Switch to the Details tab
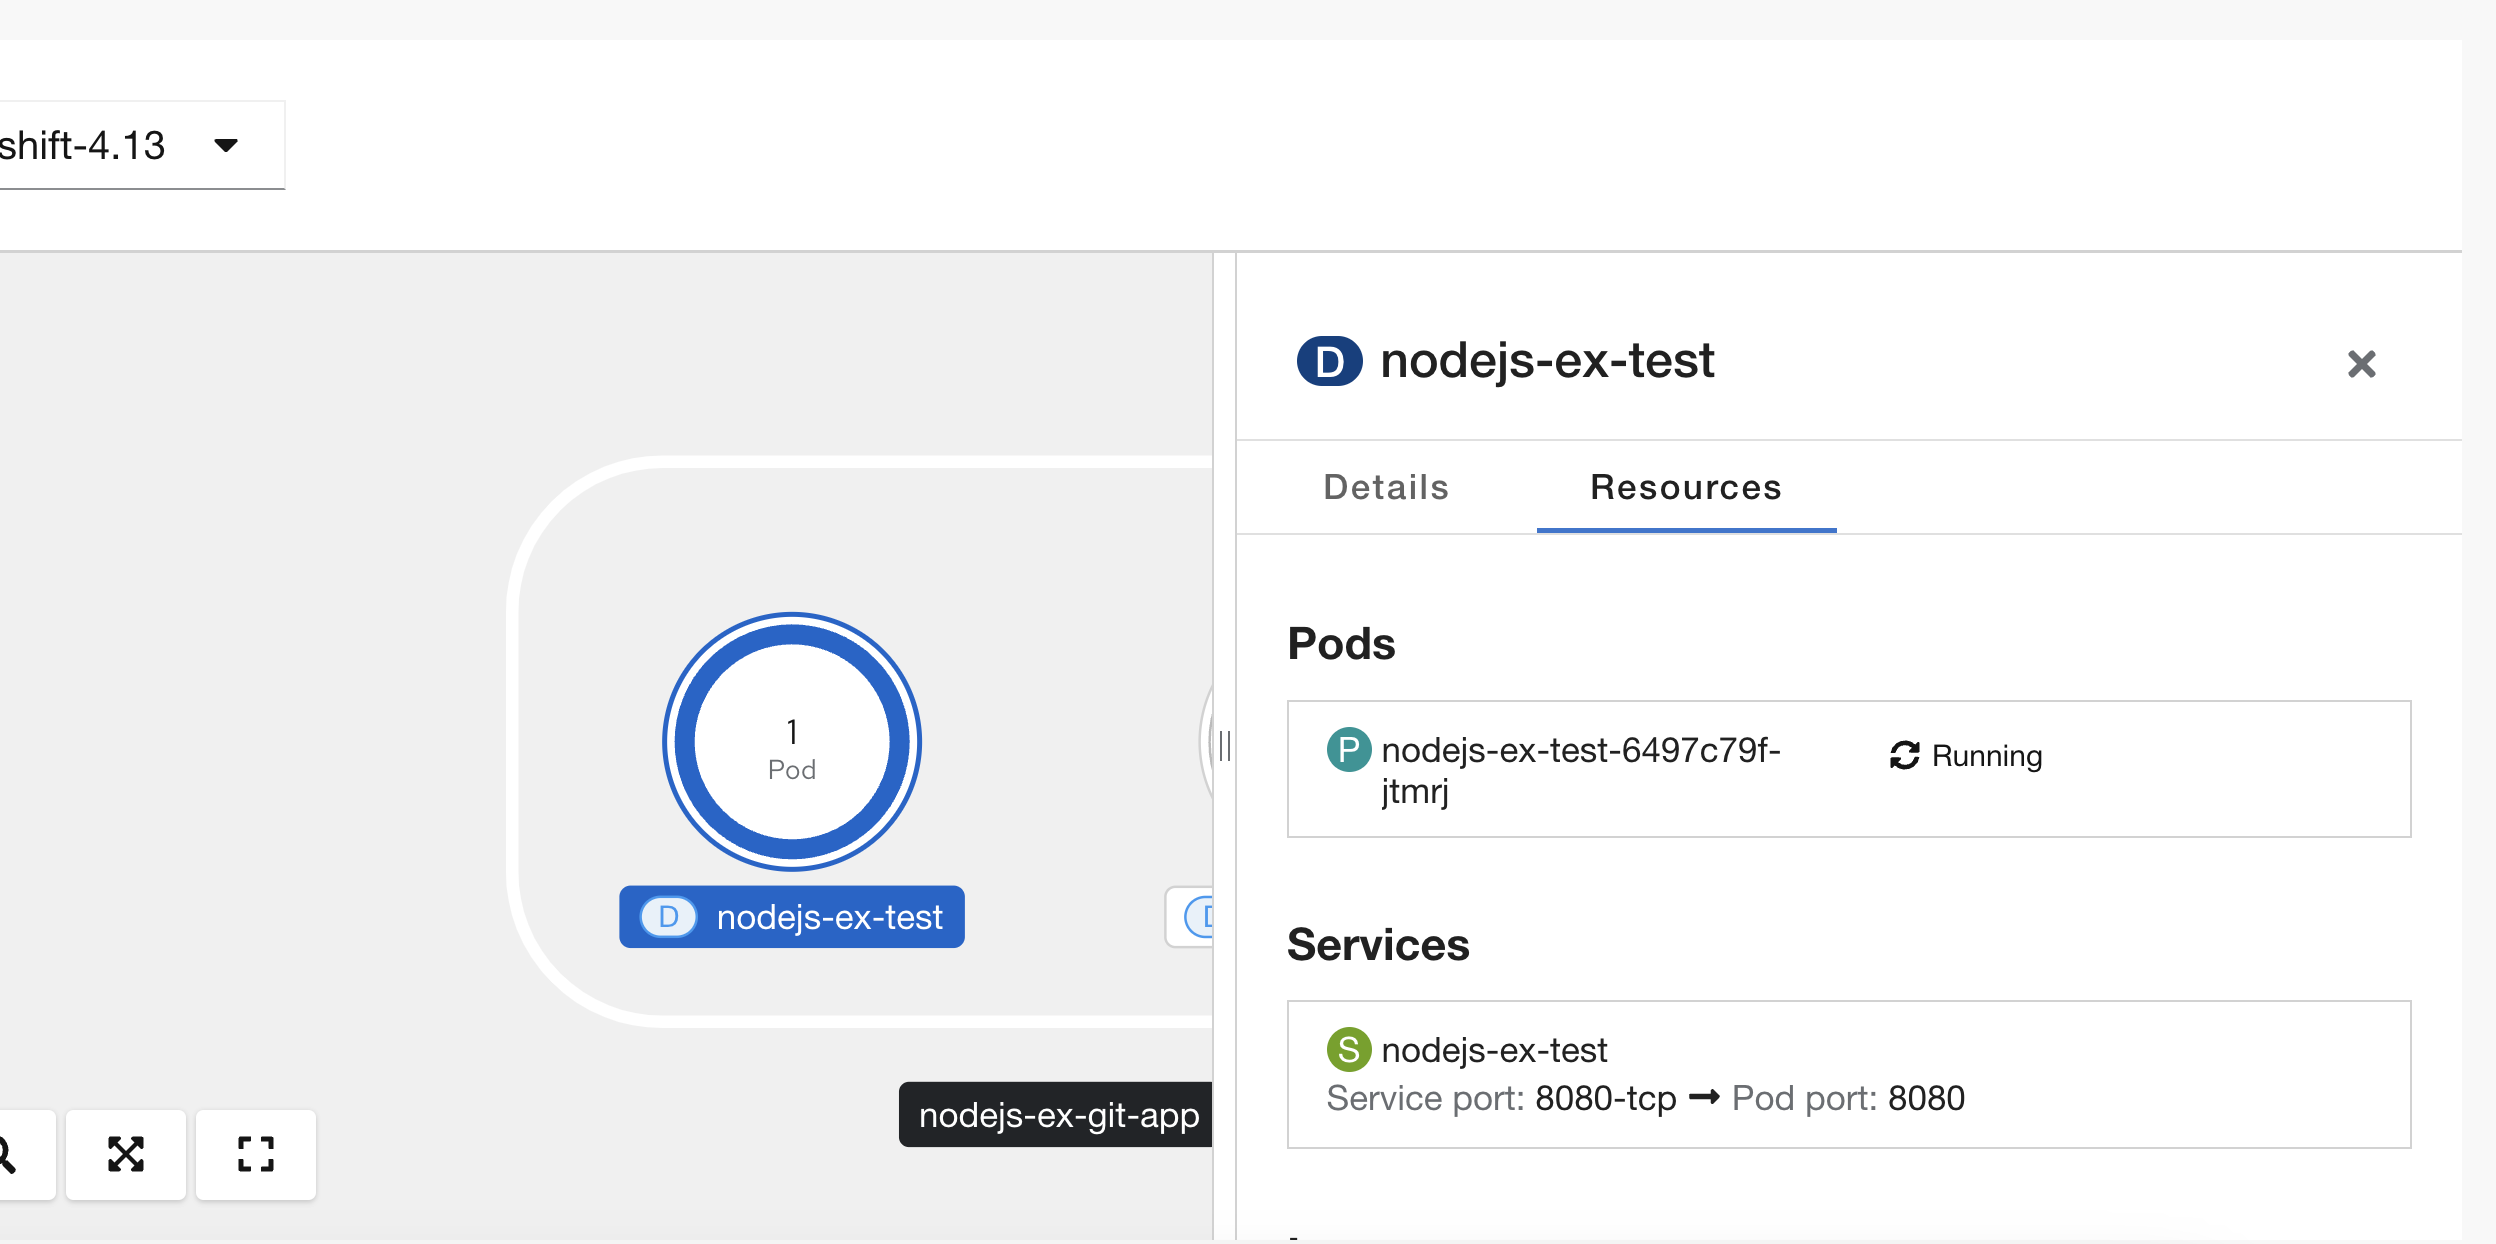 coord(1385,487)
